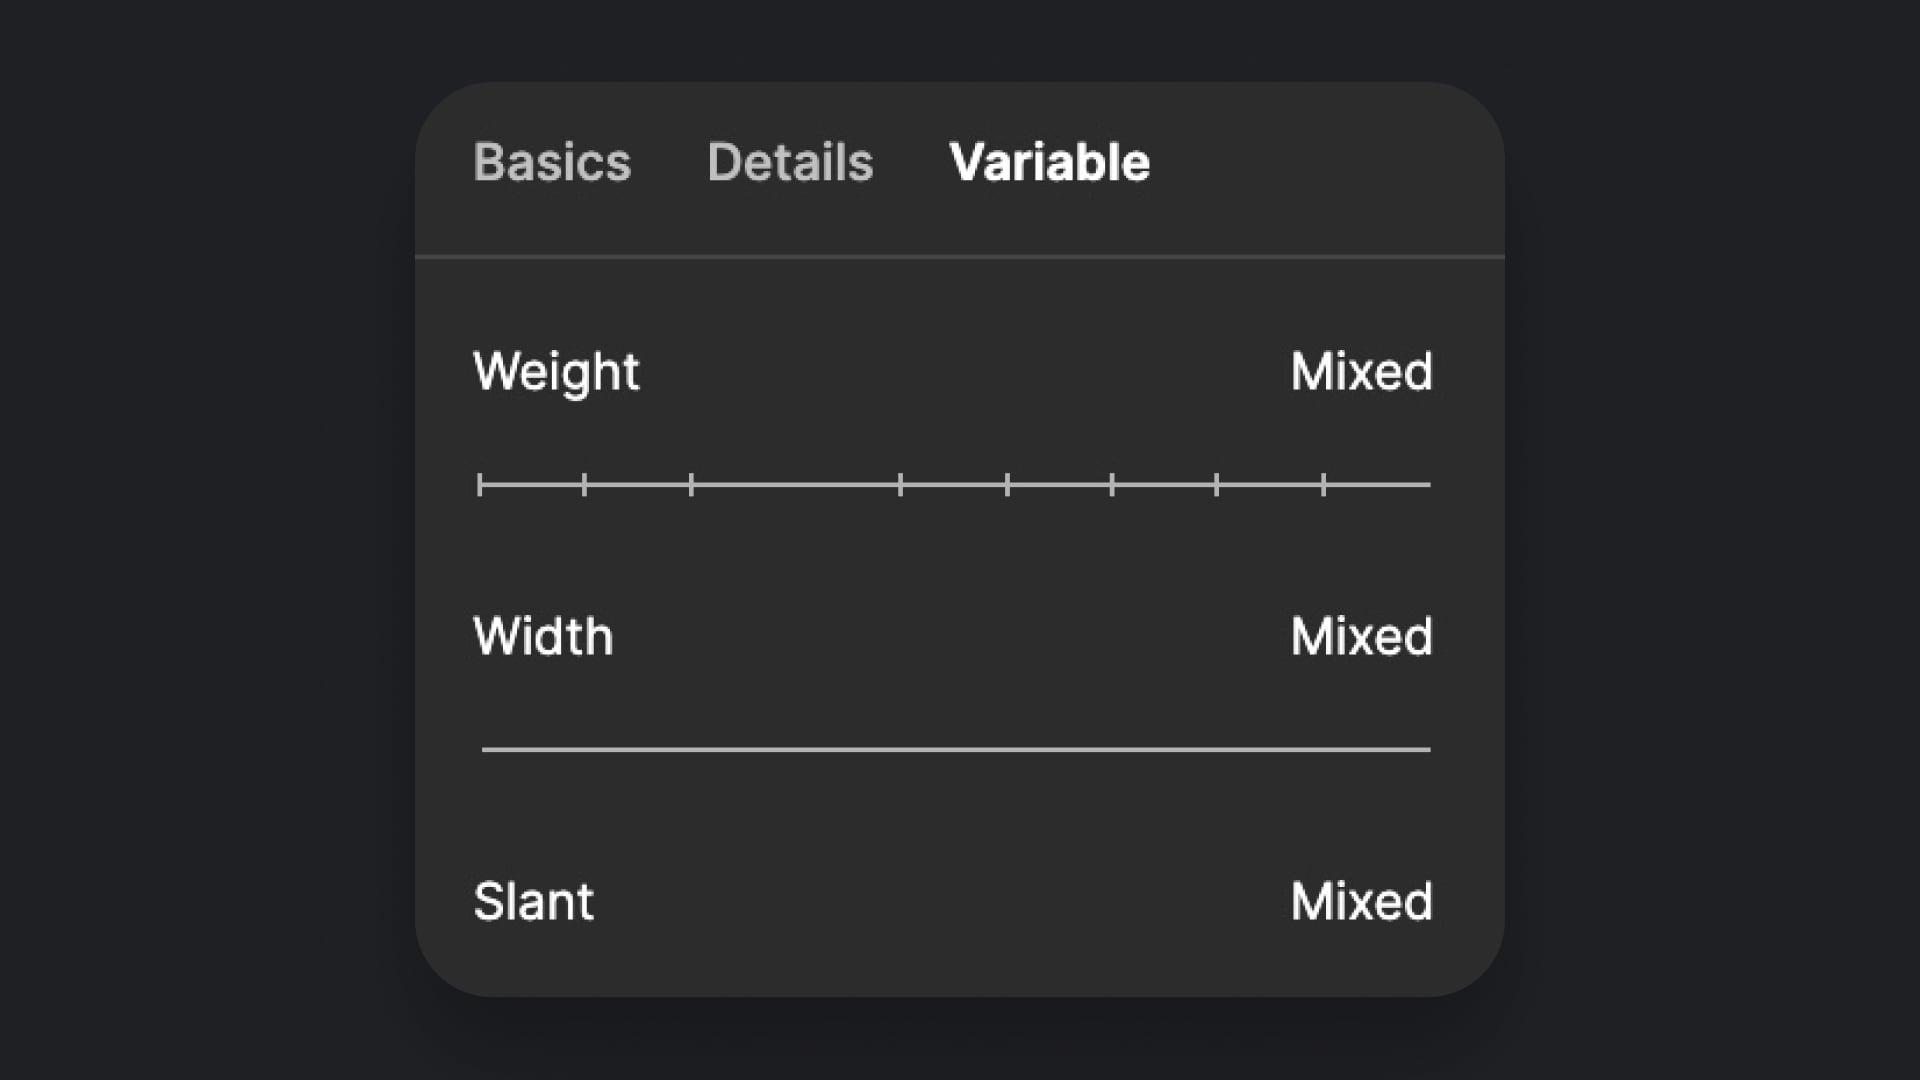Click the Slant axis label
The image size is (1920, 1080).
[534, 901]
